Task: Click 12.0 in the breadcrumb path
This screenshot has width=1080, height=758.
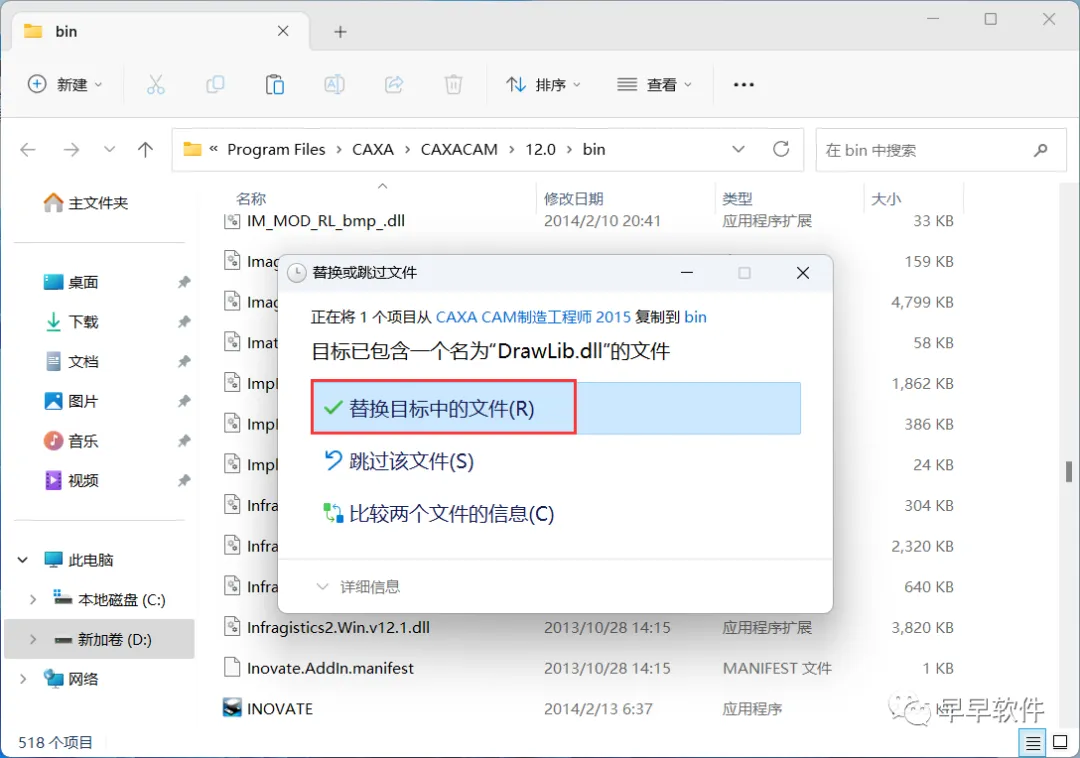Action: point(541,149)
